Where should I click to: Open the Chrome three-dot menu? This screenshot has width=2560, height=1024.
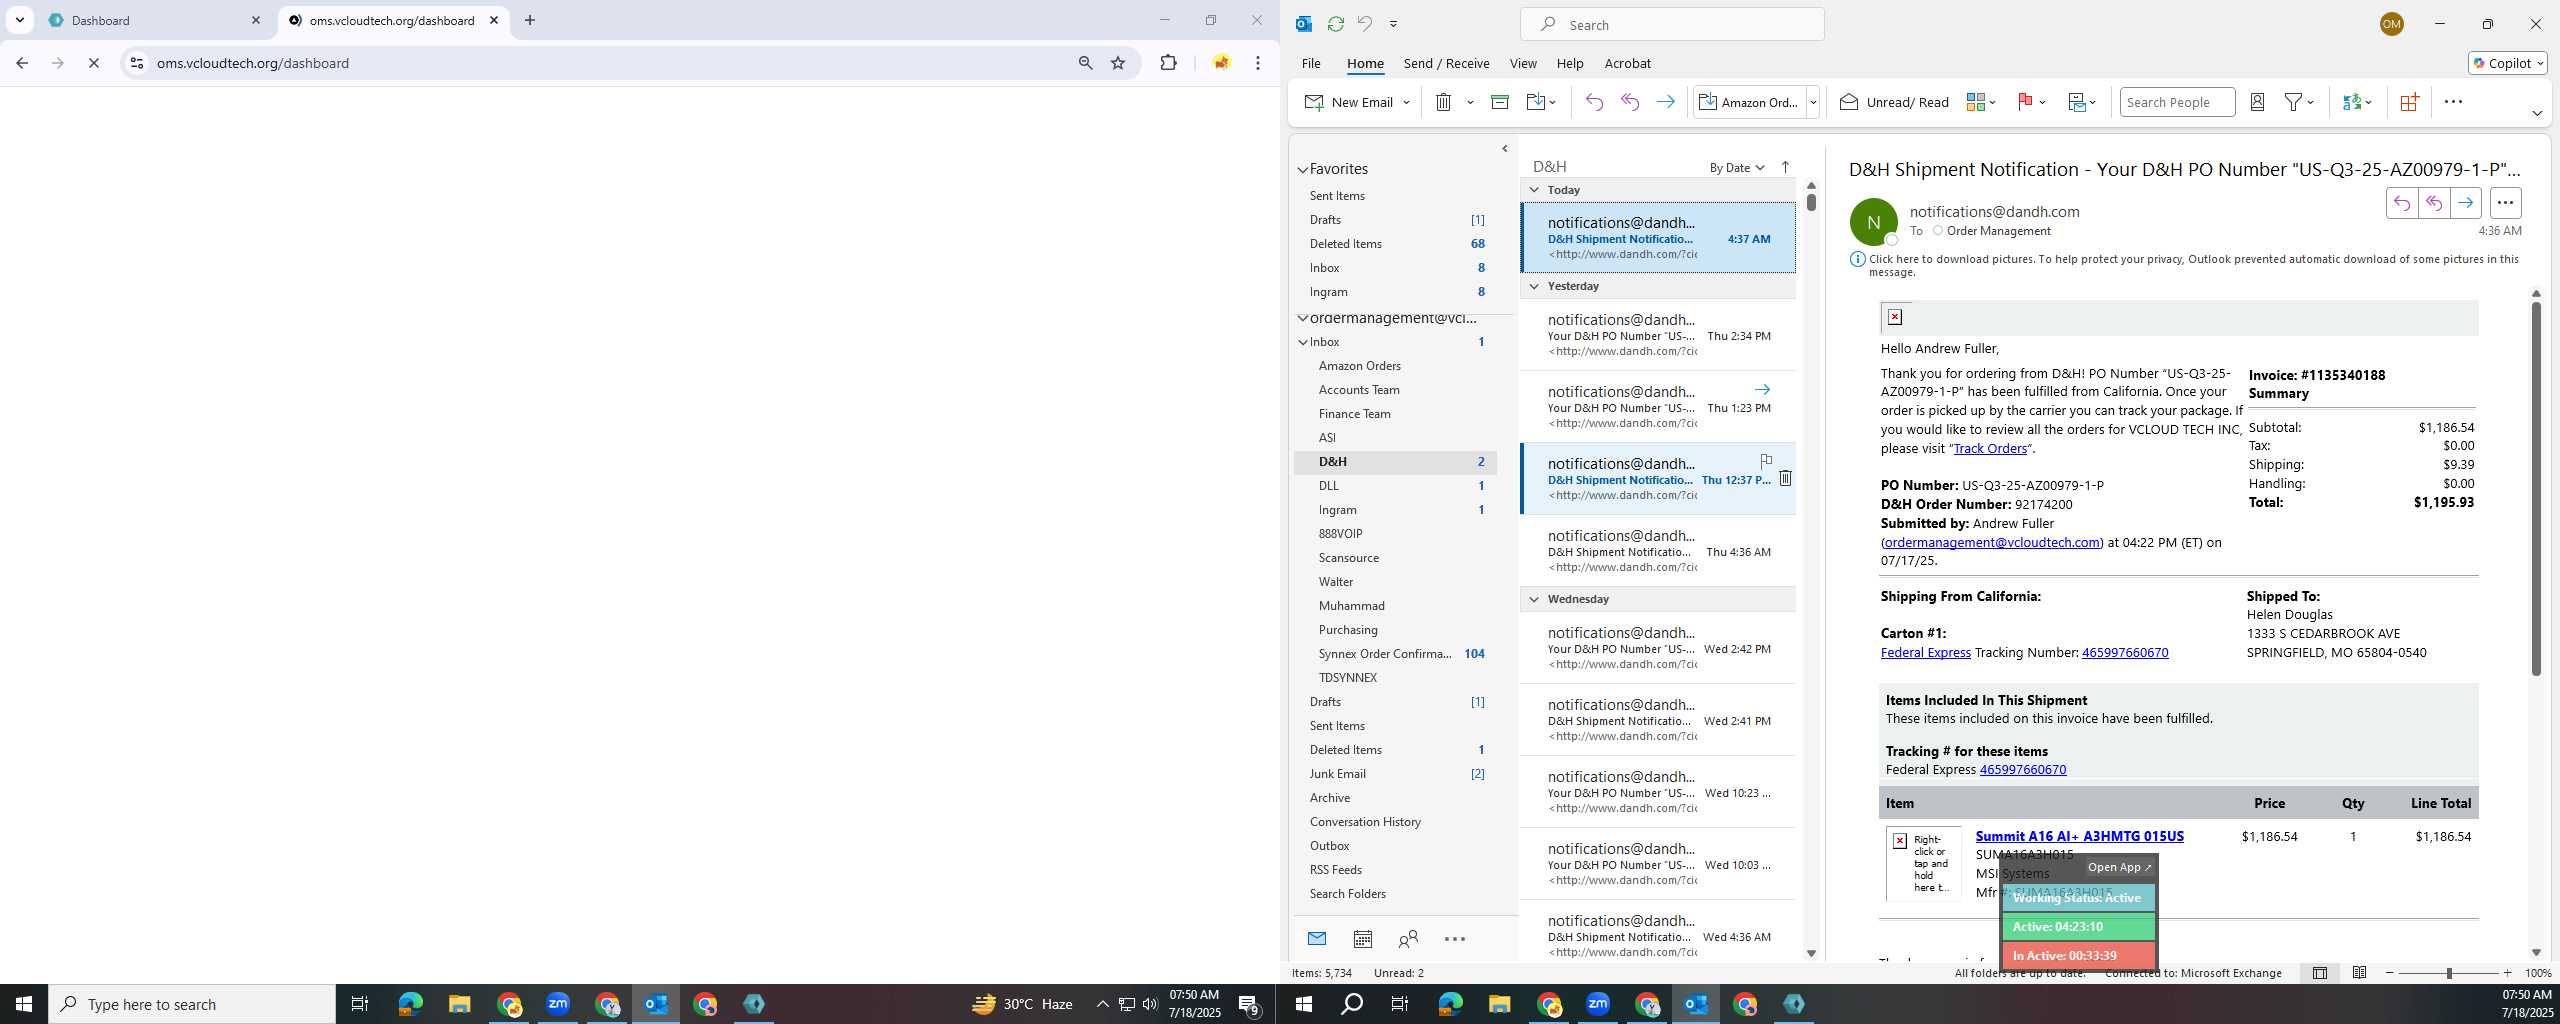[x=1258, y=63]
